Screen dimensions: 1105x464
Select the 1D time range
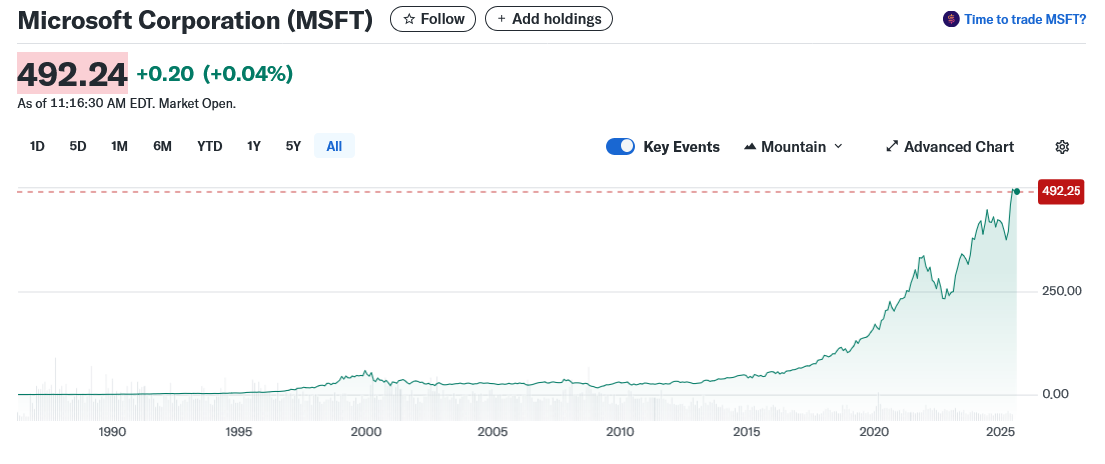point(37,147)
